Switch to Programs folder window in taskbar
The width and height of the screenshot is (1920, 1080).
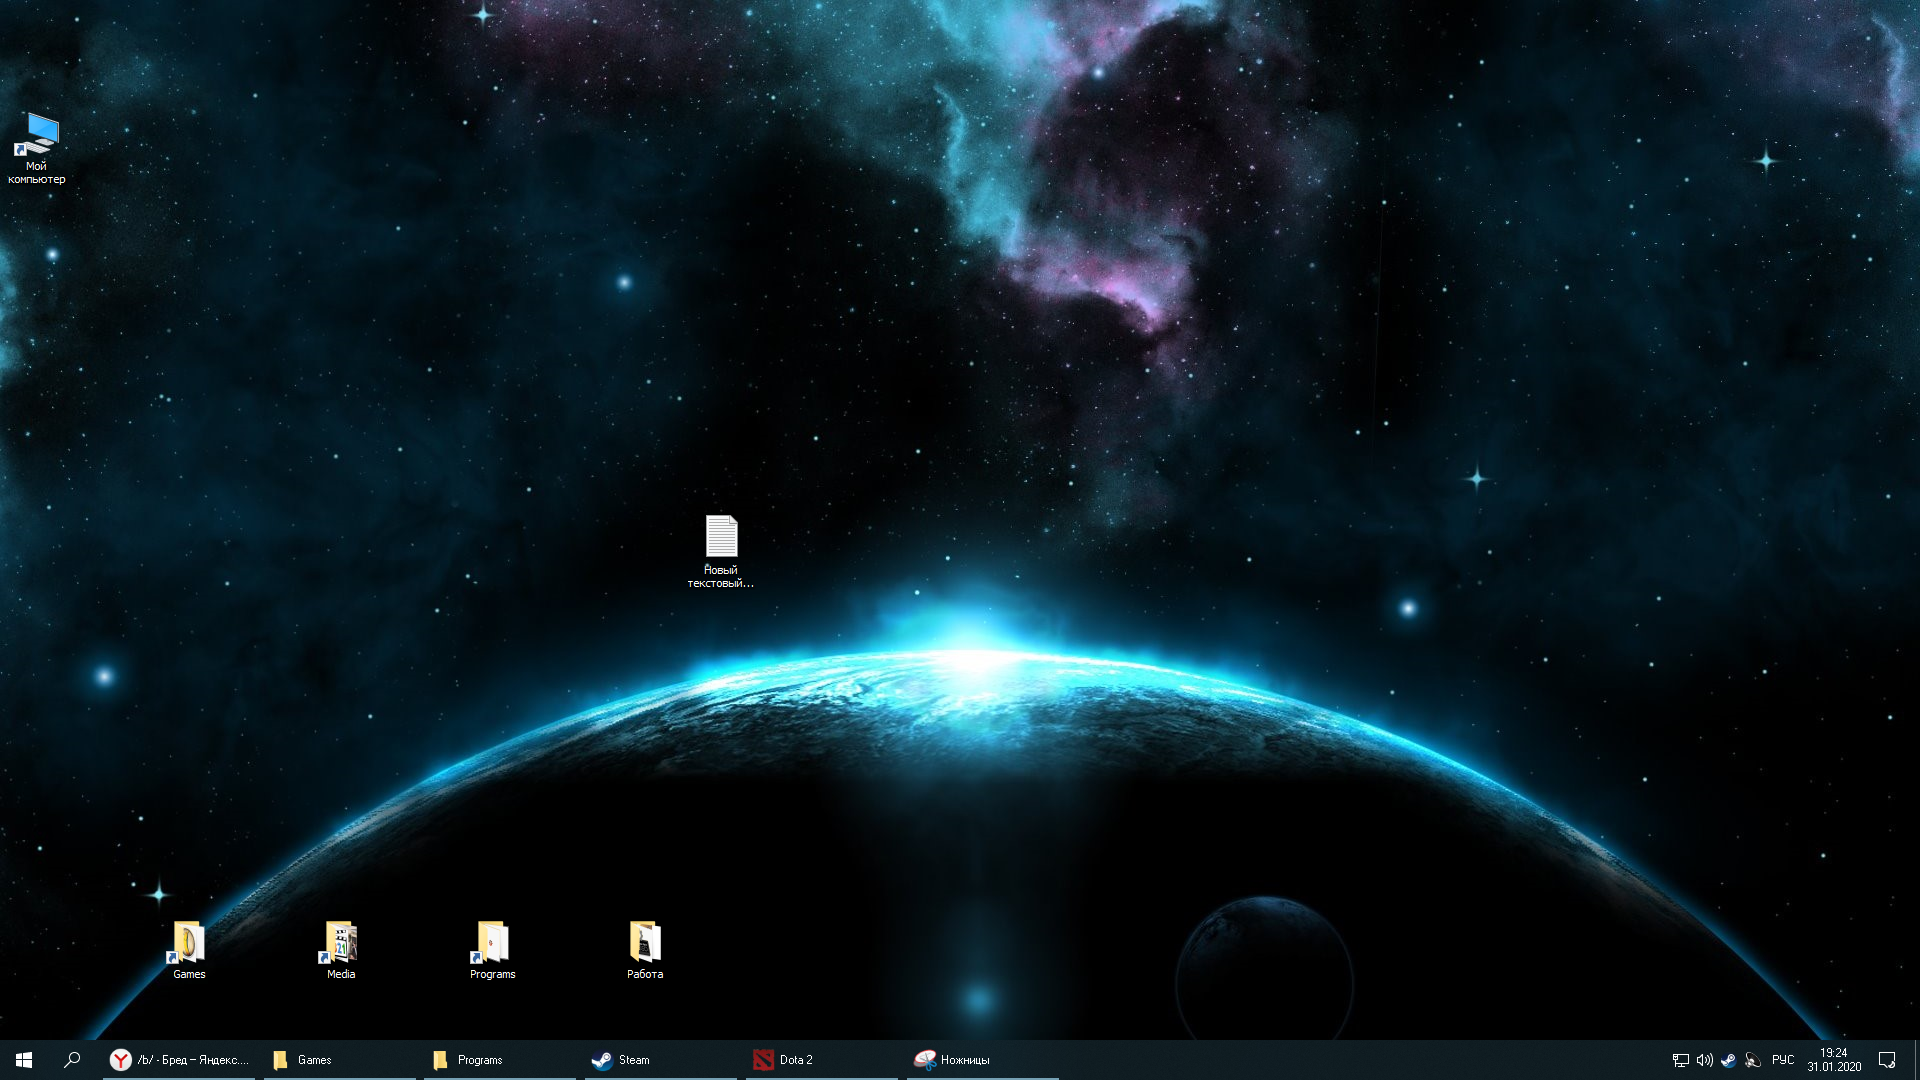[x=500, y=1060]
